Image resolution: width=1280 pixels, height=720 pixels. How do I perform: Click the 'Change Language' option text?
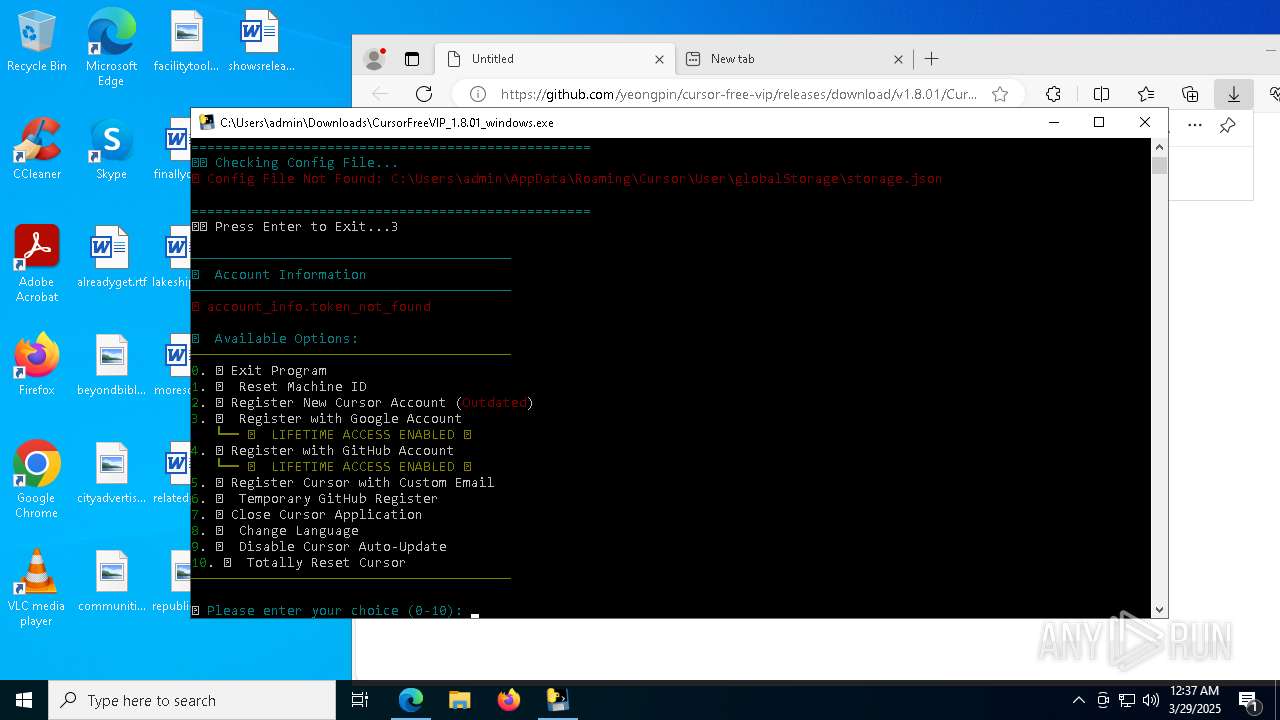[298, 530]
